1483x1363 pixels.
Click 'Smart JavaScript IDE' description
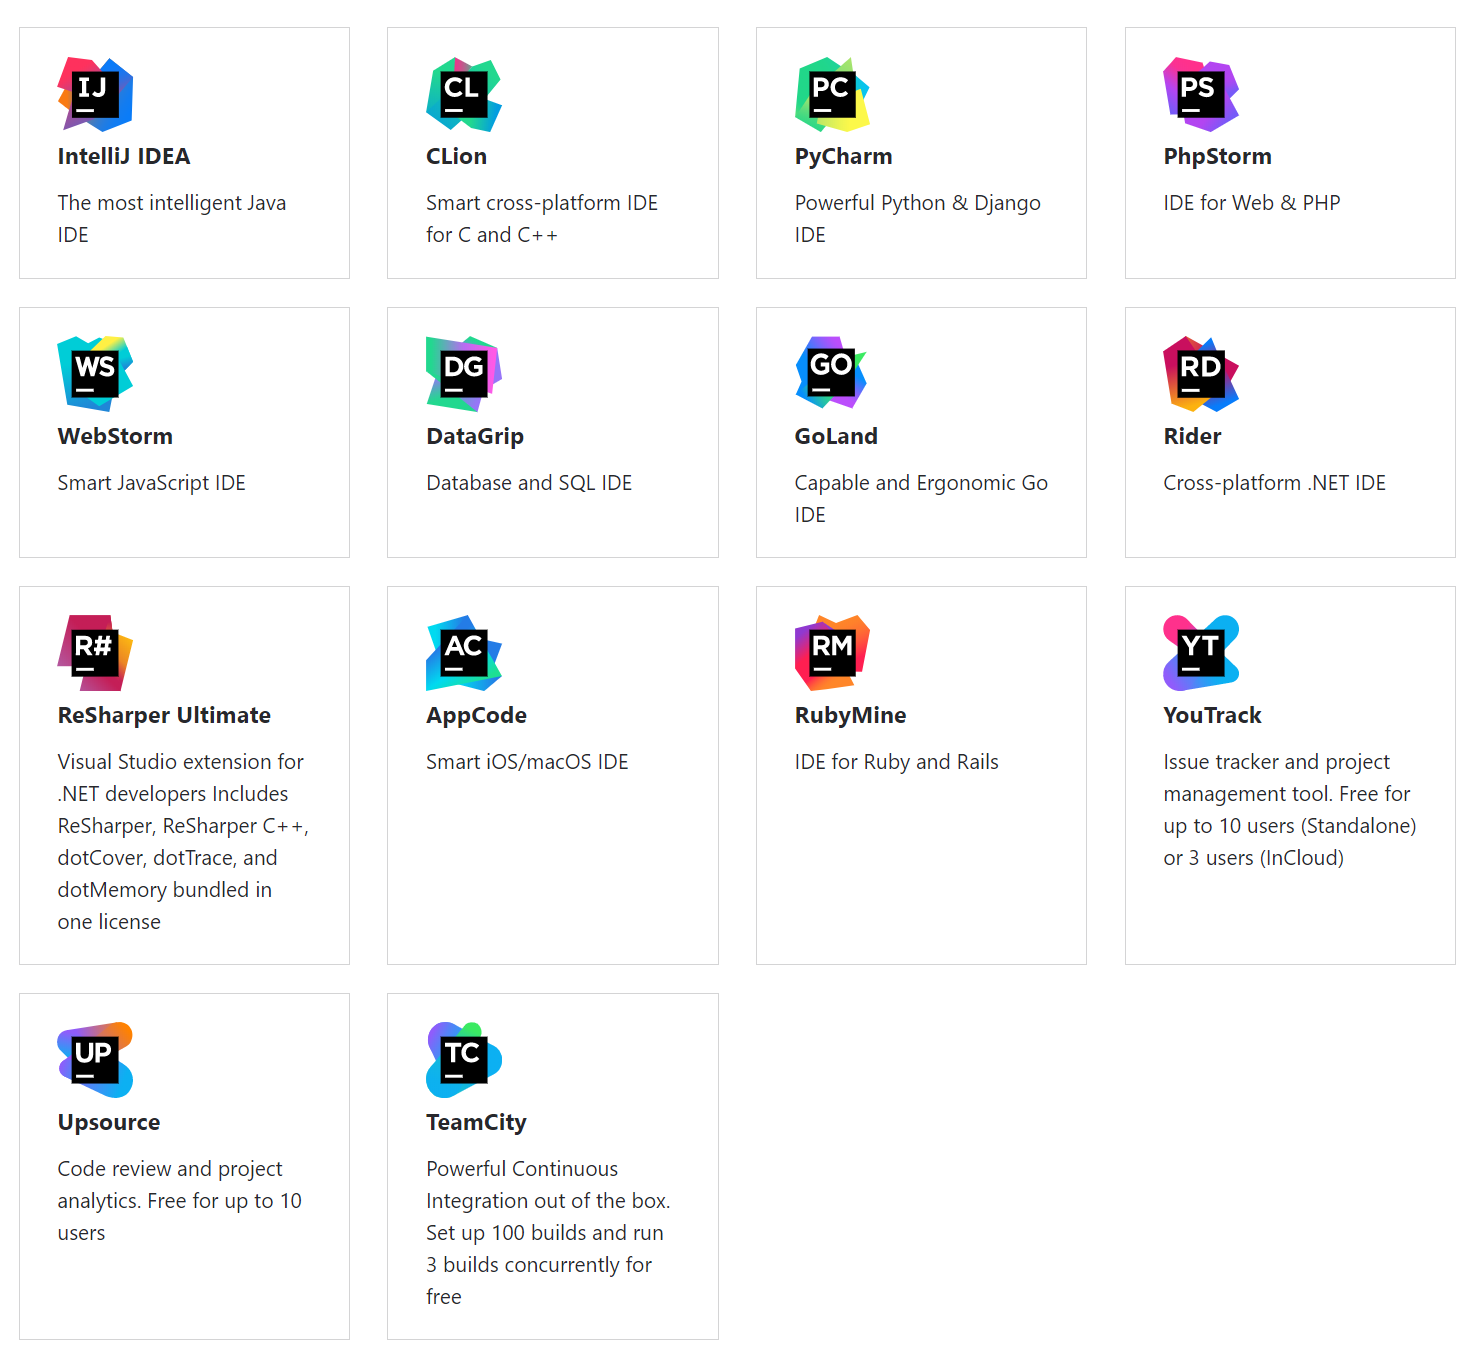coord(151,483)
